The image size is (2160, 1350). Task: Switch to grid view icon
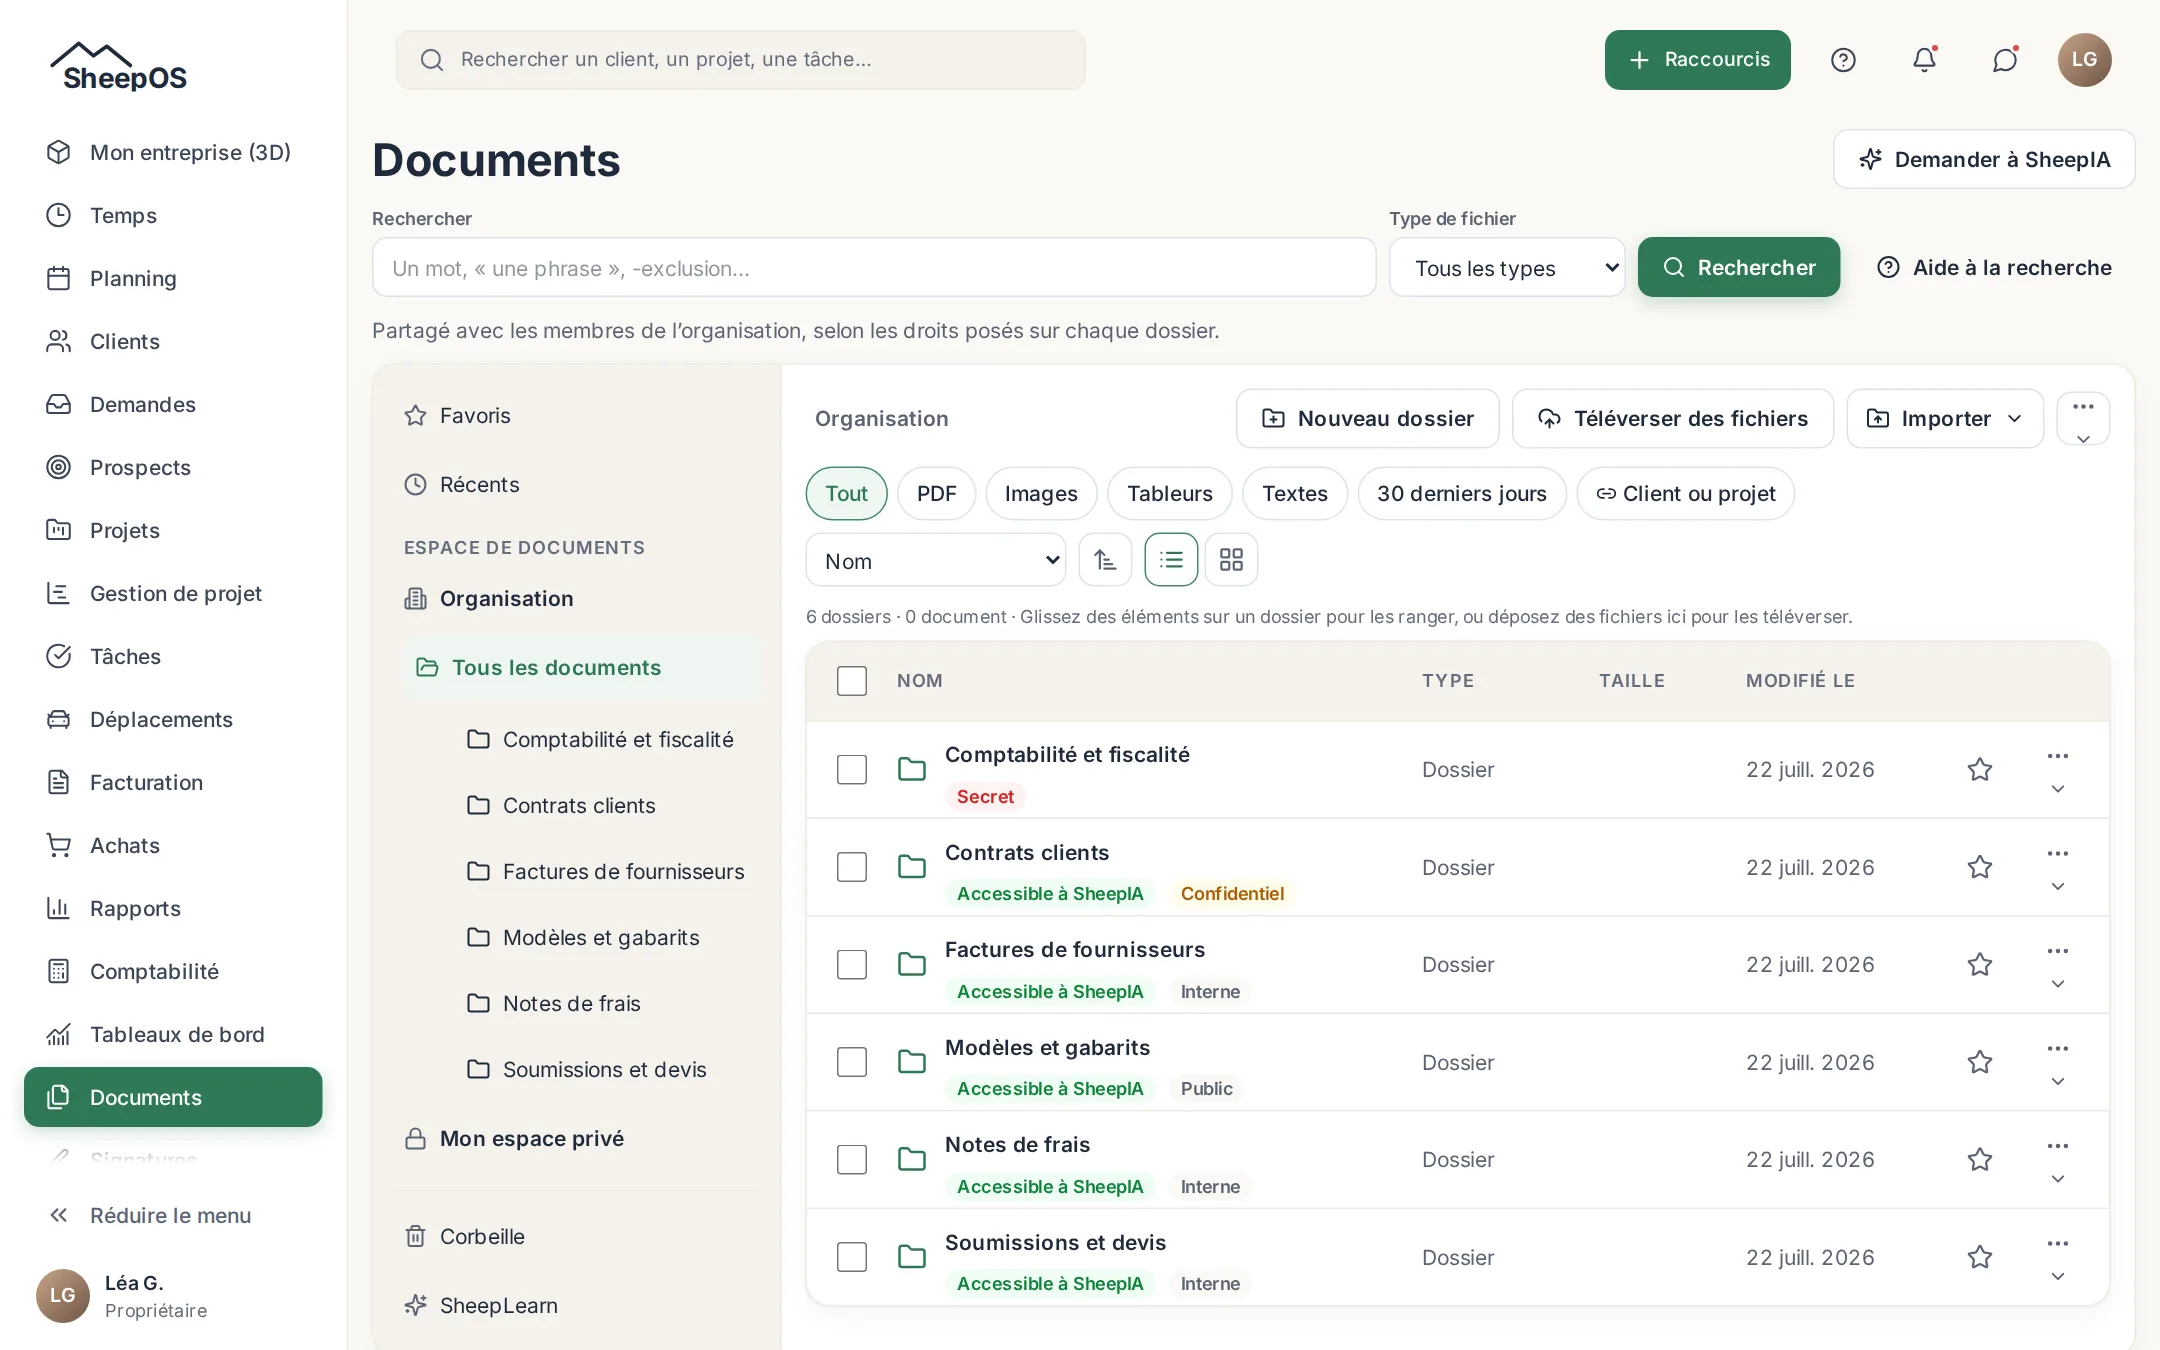pyautogui.click(x=1231, y=560)
